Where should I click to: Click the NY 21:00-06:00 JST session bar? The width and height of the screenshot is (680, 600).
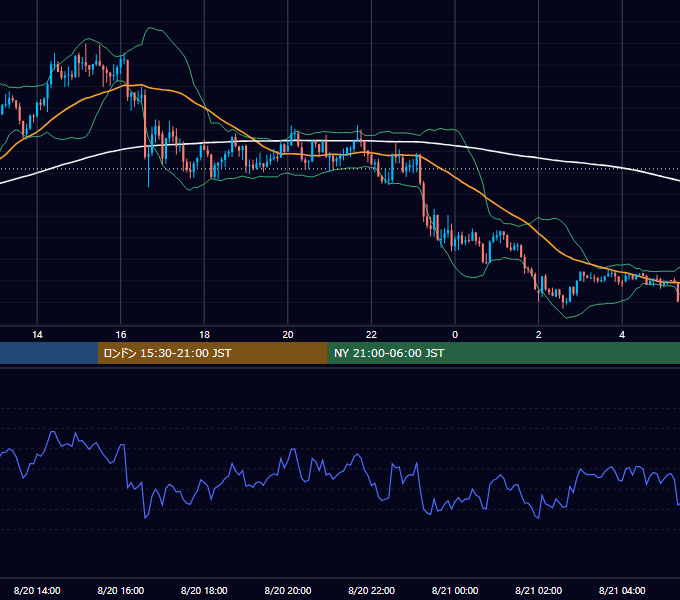[x=503, y=353]
